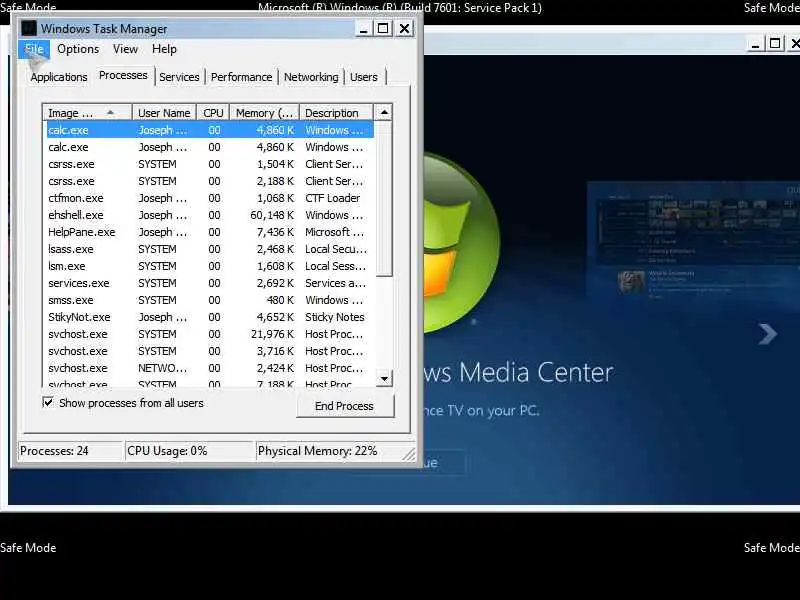800x600 pixels.
Task: Select the services.exe process
Action: [210, 283]
